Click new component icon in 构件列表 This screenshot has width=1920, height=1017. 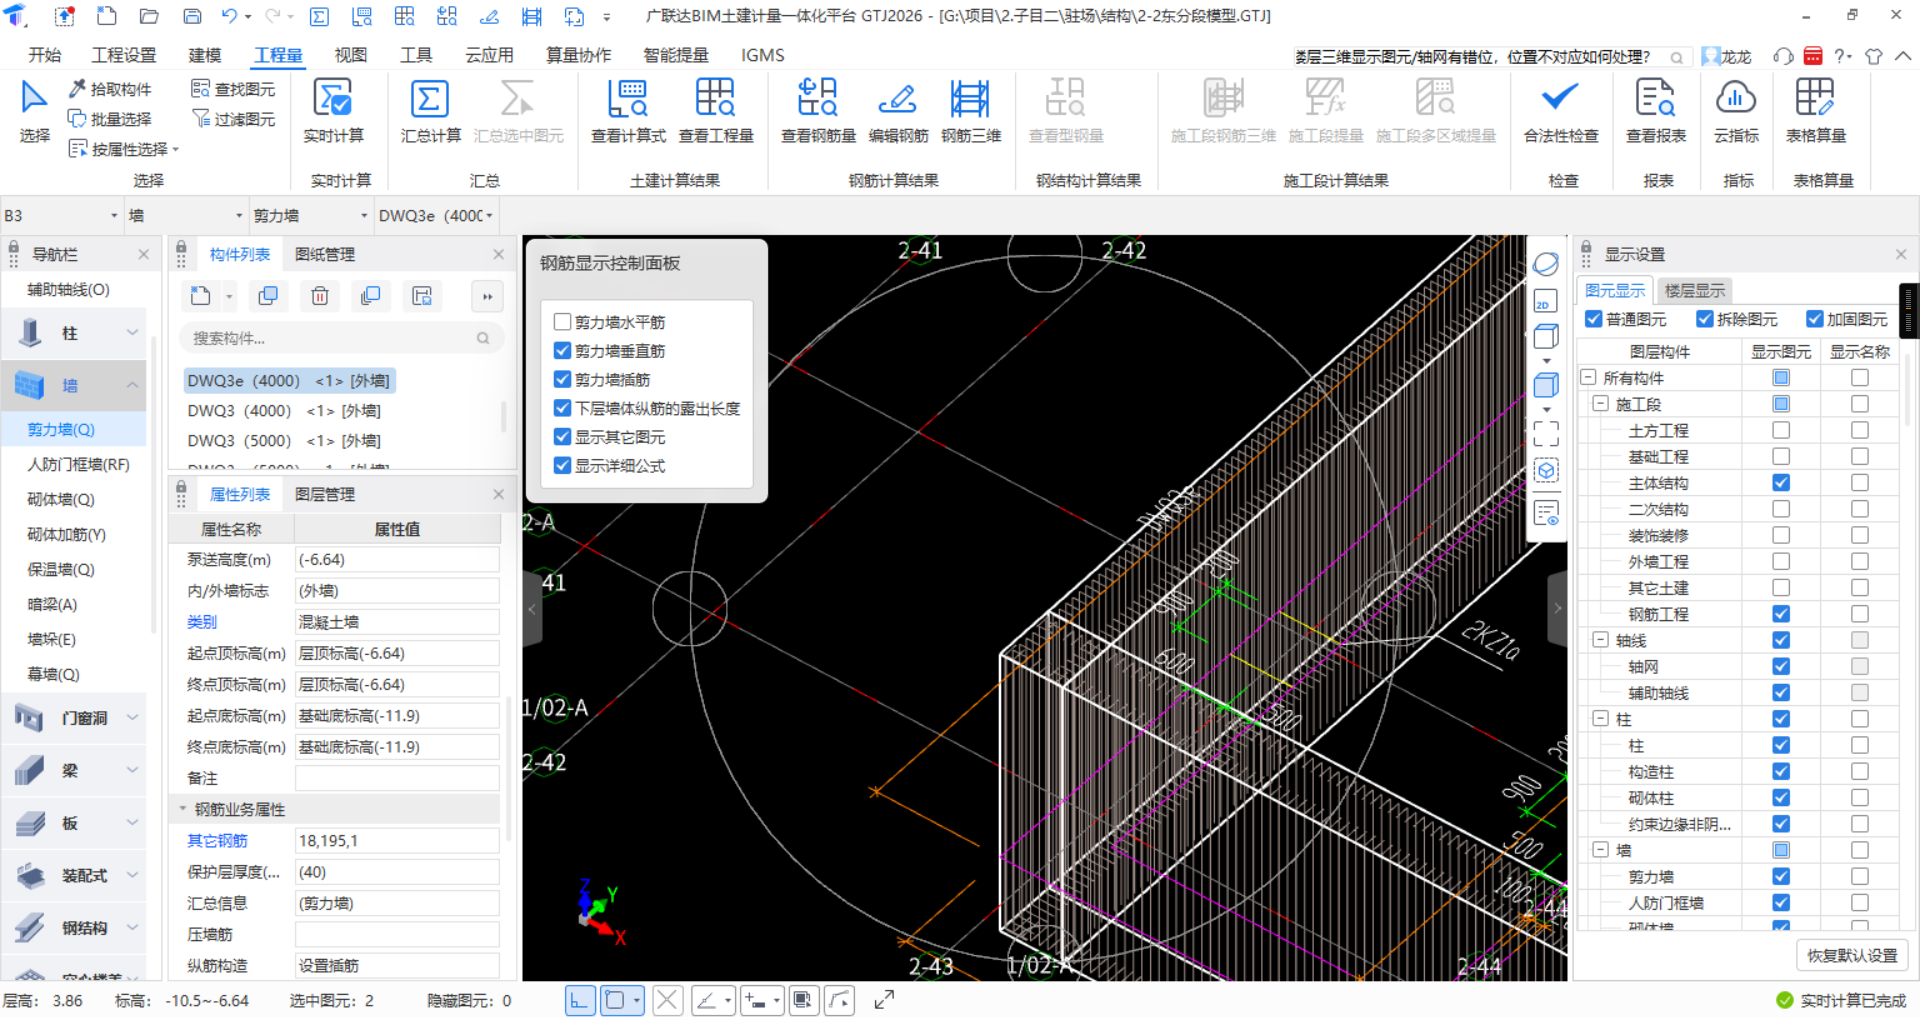200,296
